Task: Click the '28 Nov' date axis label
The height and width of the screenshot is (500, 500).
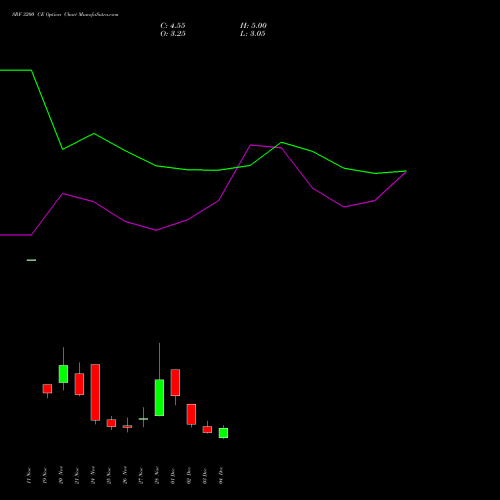Action: [x=157, y=476]
